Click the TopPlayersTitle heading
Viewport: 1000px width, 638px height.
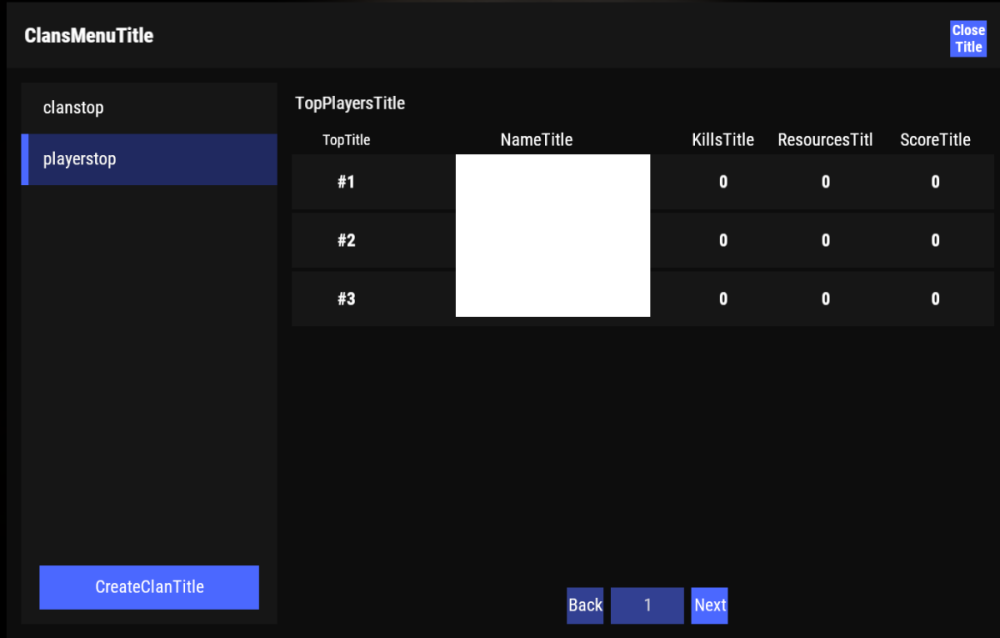[x=350, y=103]
